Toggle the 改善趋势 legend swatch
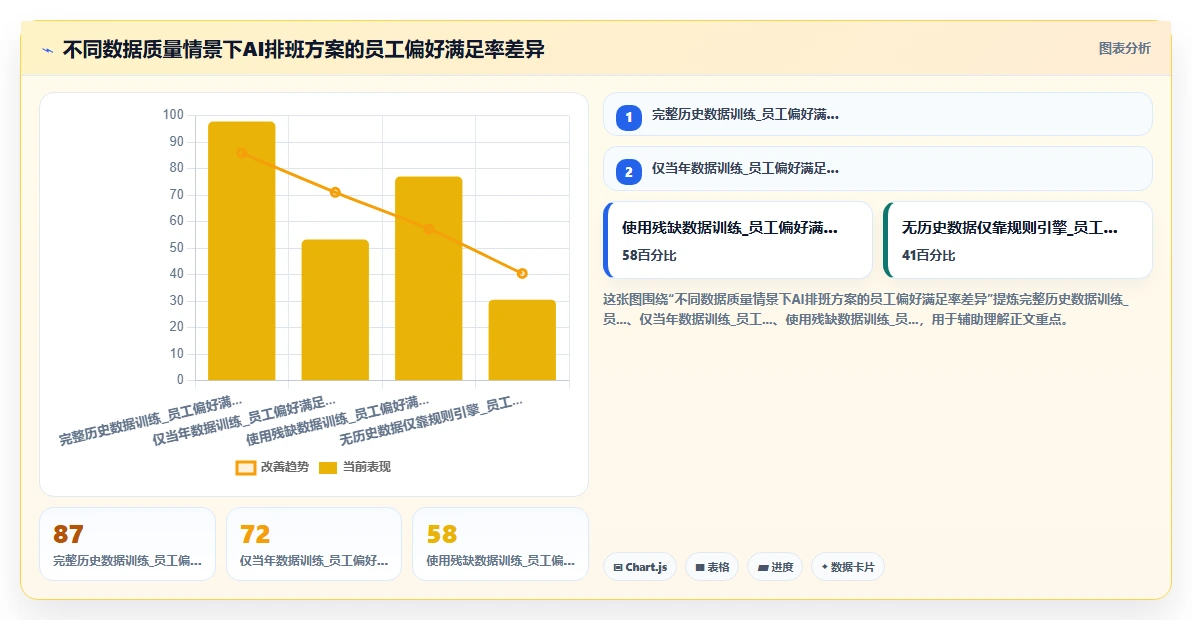 [246, 468]
